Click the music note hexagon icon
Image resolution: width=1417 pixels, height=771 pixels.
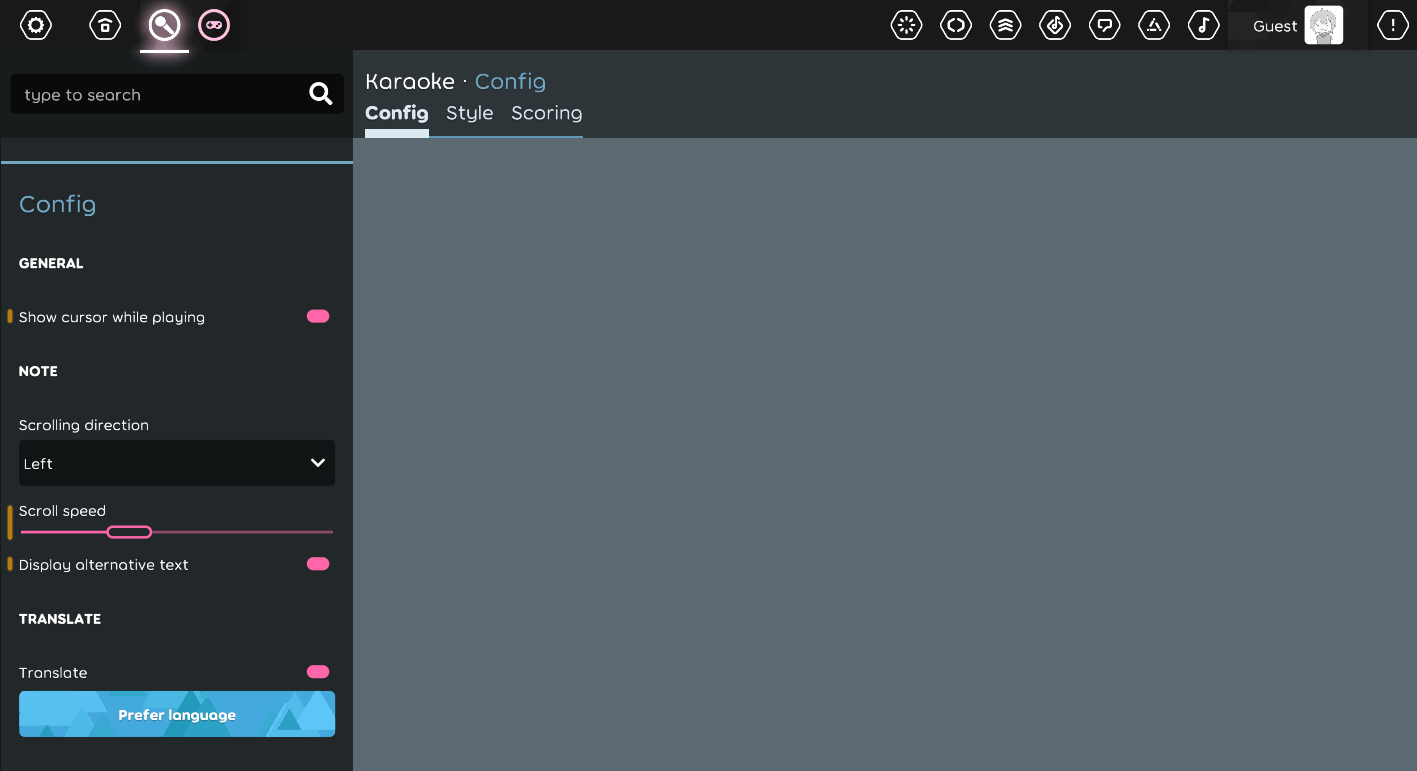tap(1203, 25)
